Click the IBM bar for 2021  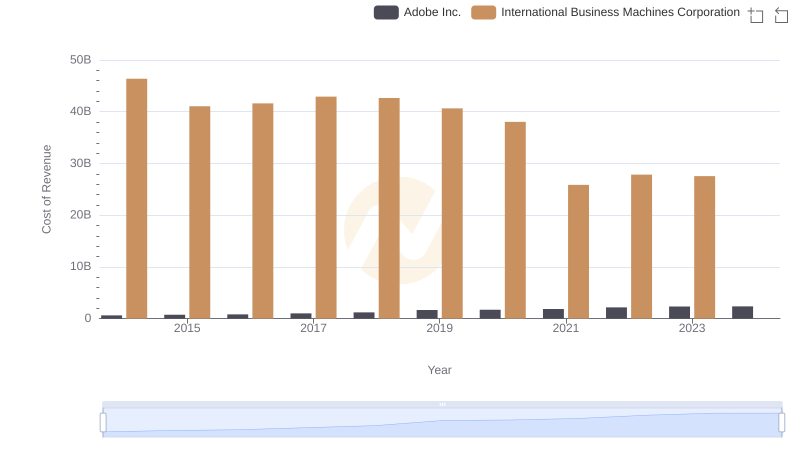point(579,251)
